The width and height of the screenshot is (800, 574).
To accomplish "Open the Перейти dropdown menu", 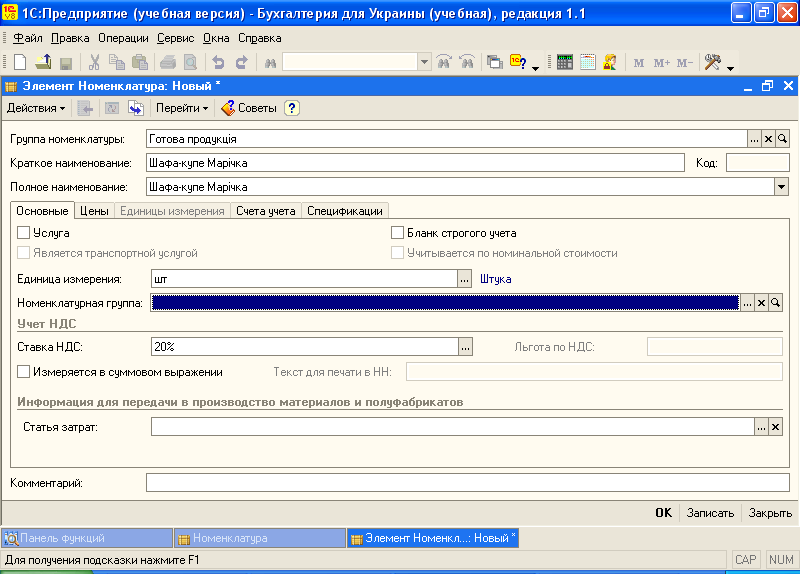I will pyautogui.click(x=182, y=108).
